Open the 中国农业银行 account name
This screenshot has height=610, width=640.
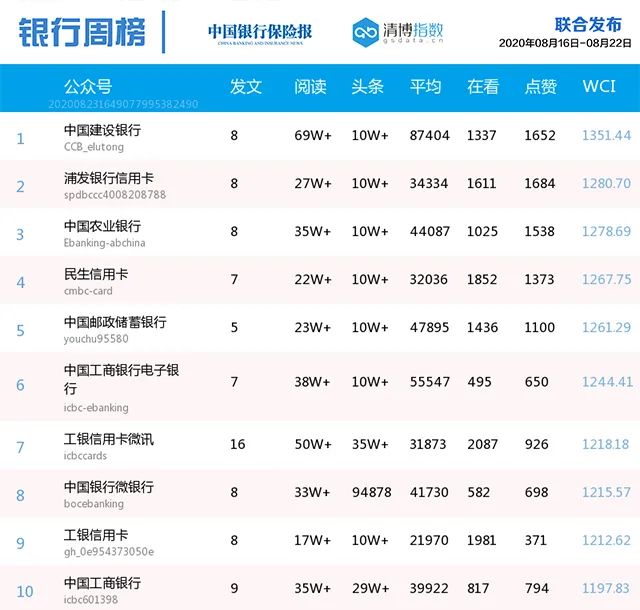pos(102,226)
